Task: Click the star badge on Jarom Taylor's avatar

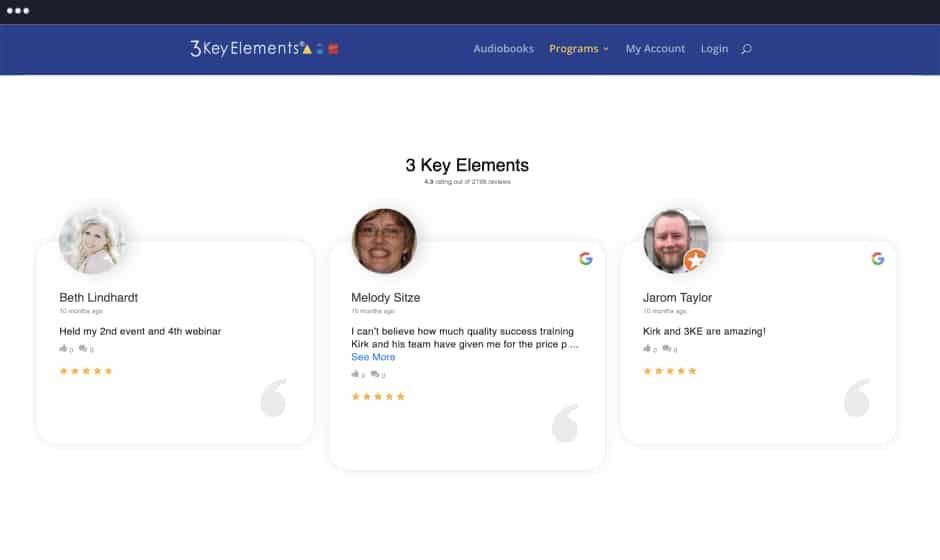Action: pos(695,260)
